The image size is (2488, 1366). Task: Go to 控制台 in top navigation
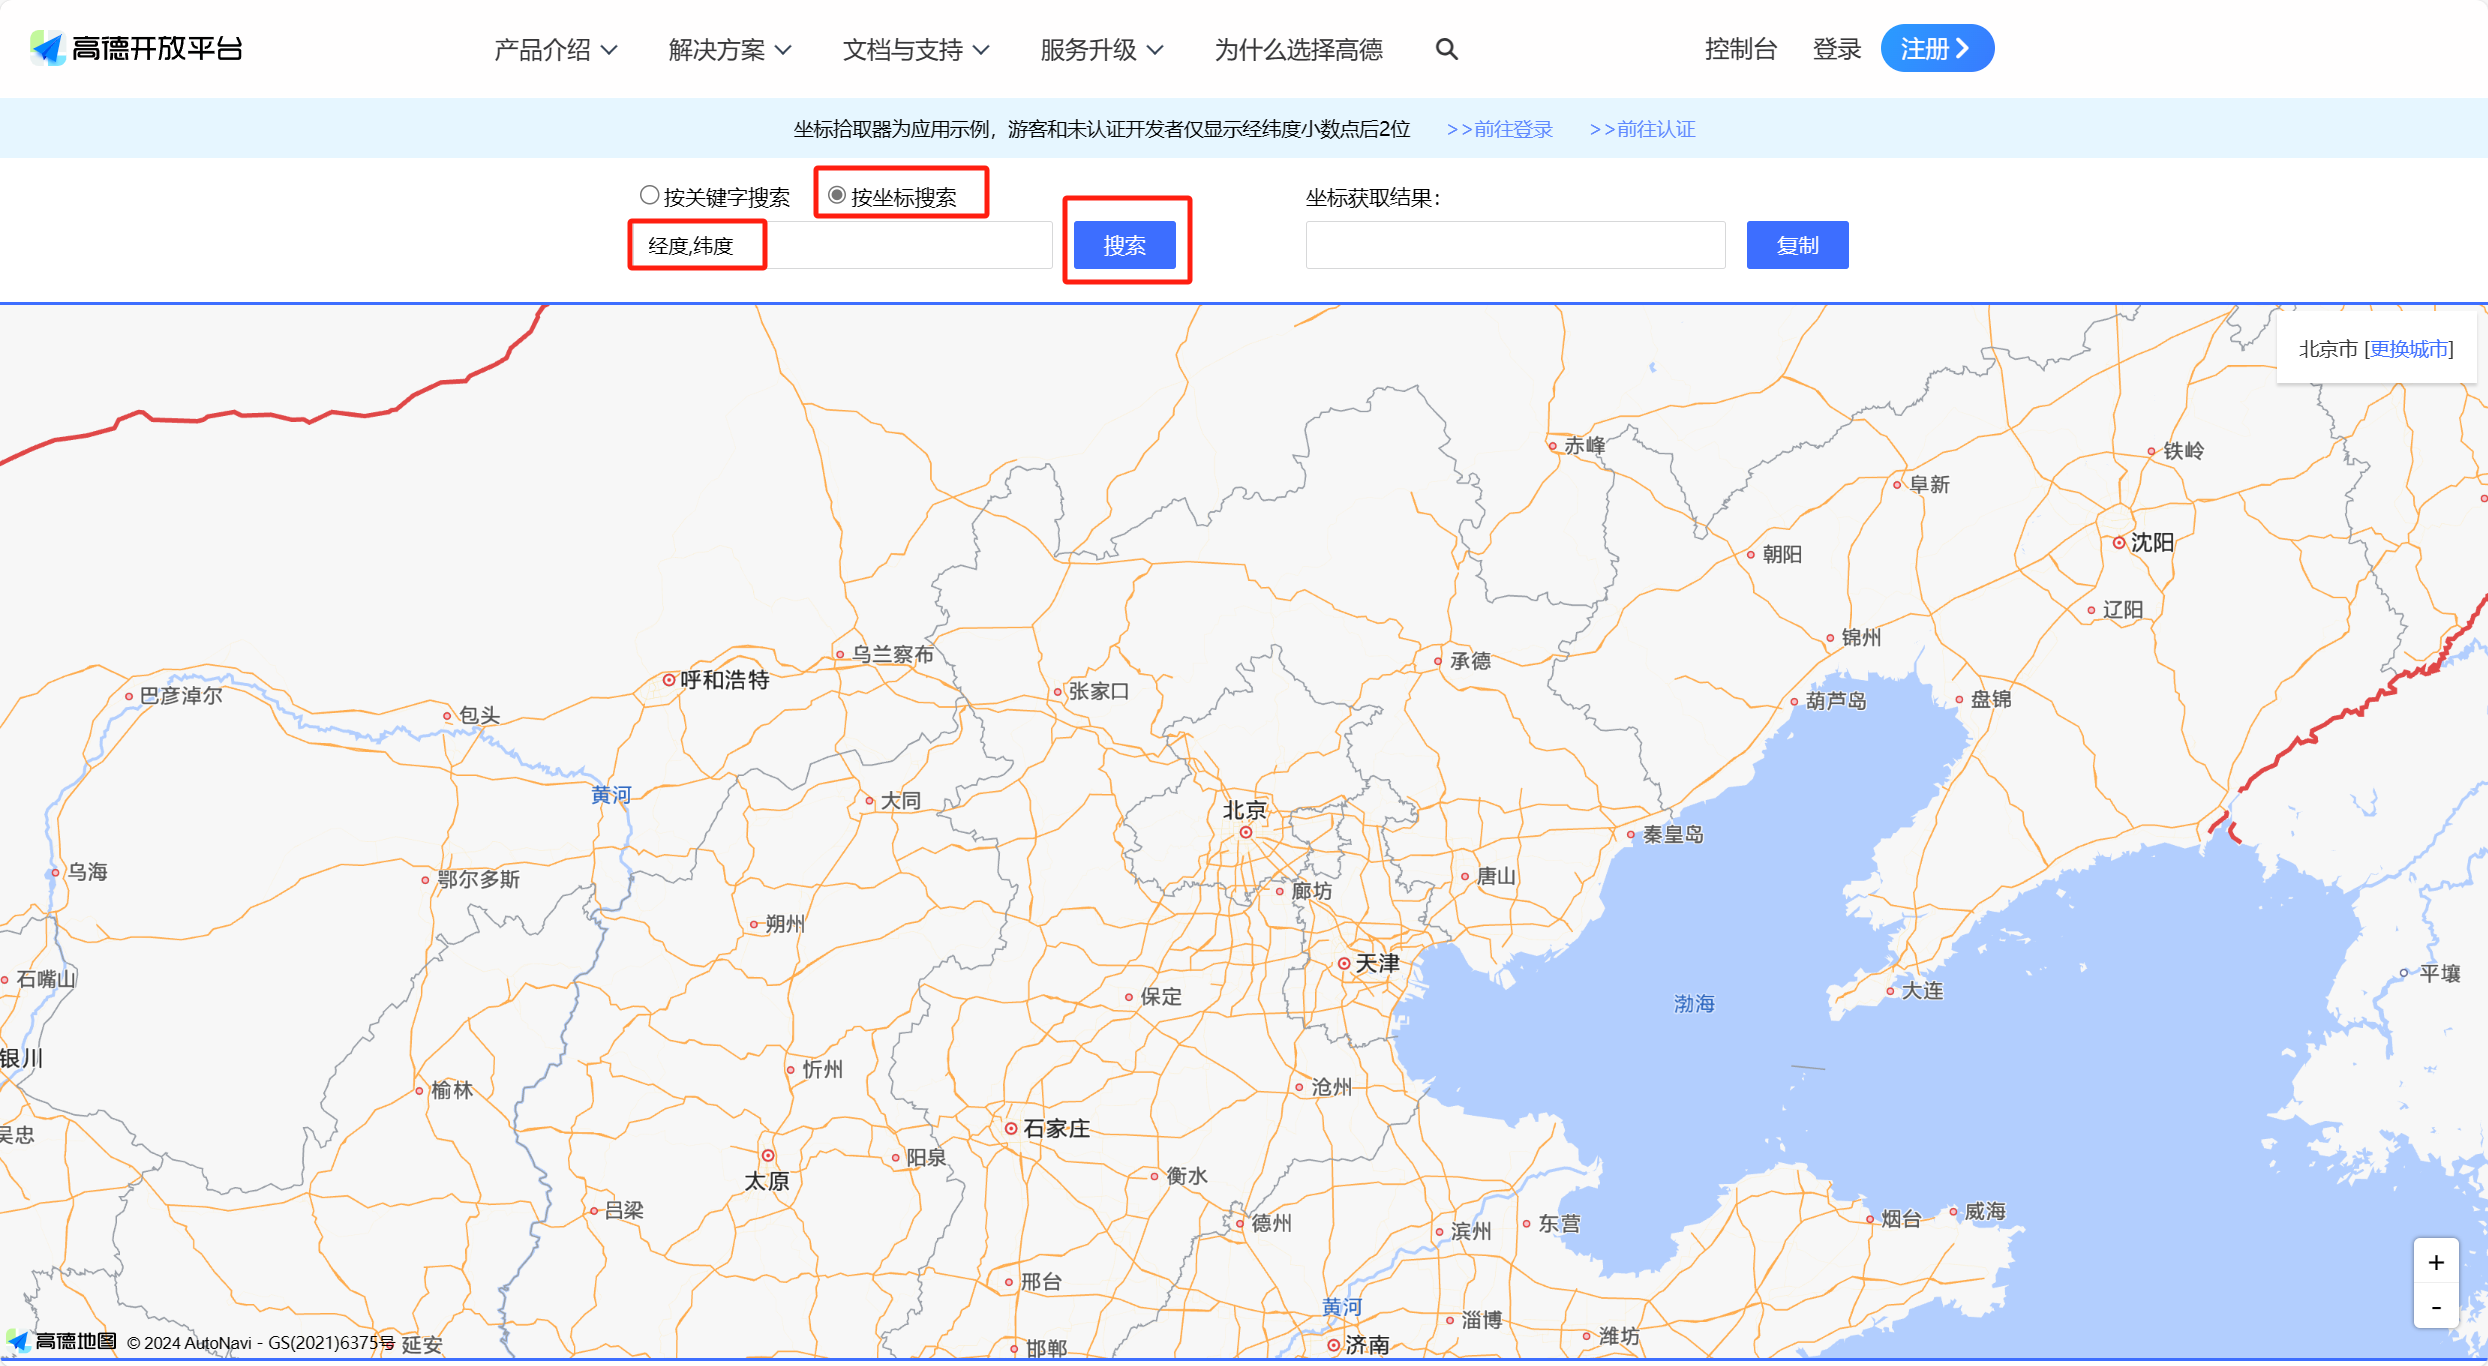click(x=1740, y=49)
